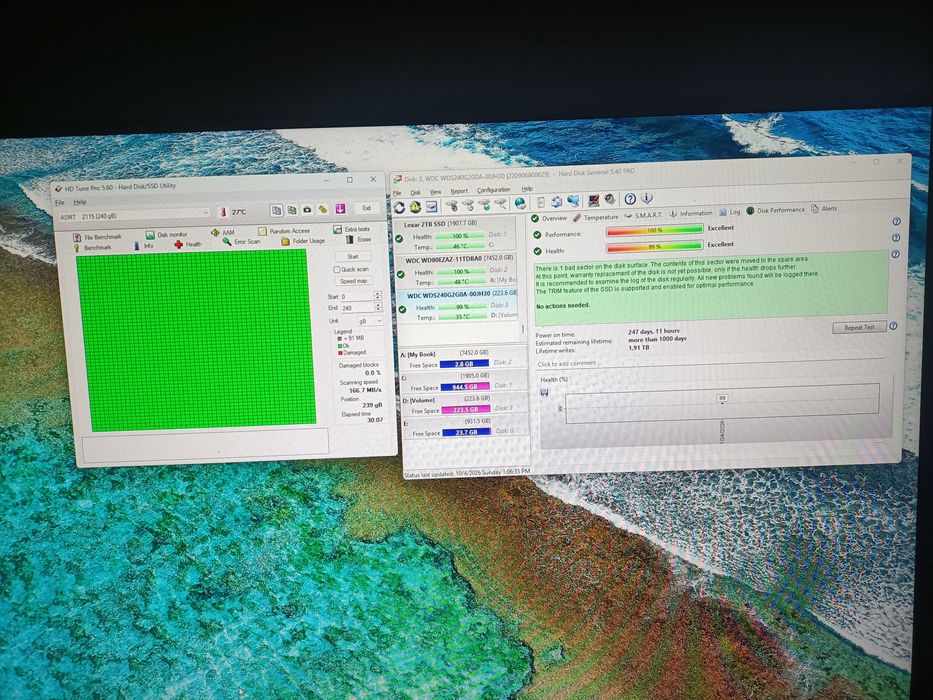Open the Configuration menu in Hard Disk Sentinel
This screenshot has height=700, width=933.
click(494, 190)
